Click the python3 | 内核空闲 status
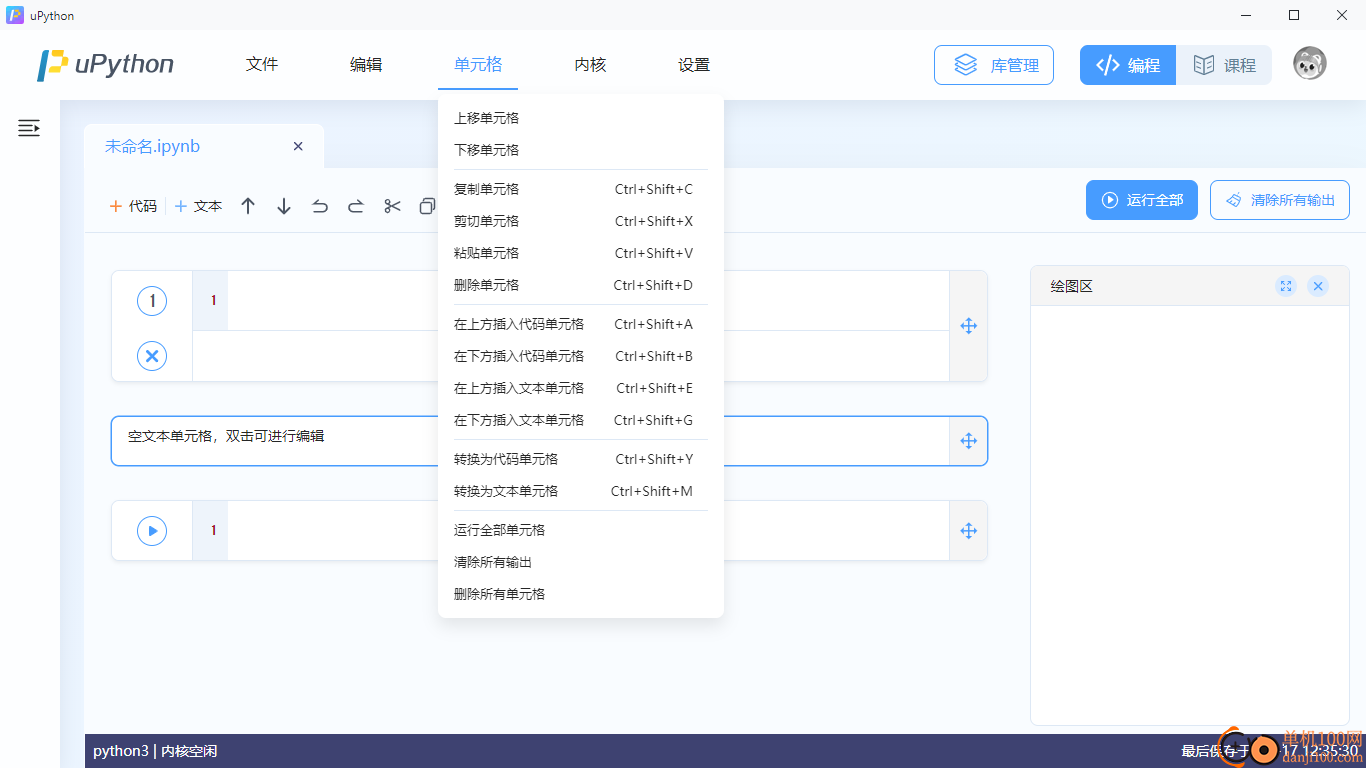This screenshot has height=768, width=1366. click(x=155, y=751)
